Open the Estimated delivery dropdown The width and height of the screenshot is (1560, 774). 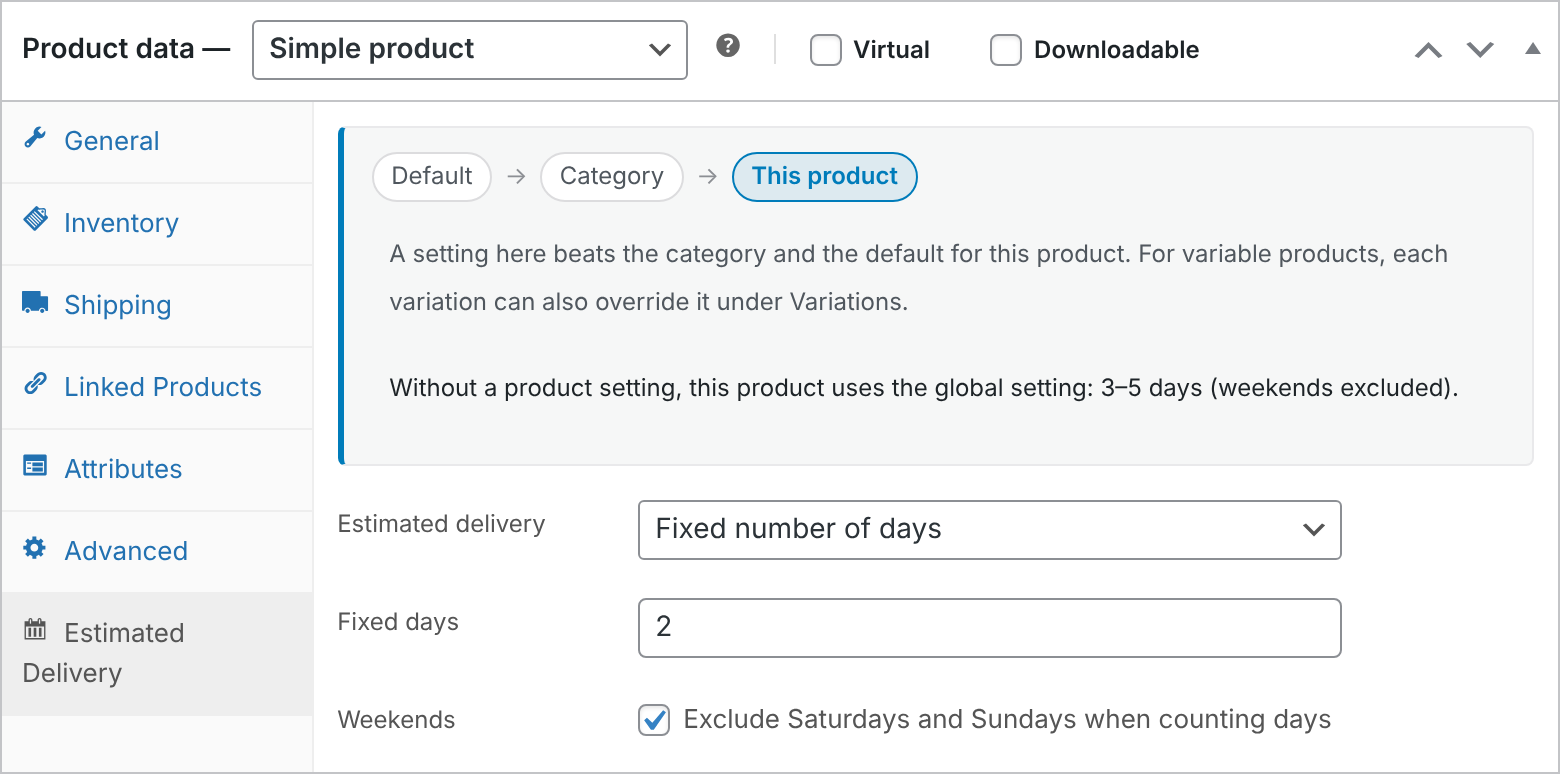pos(989,530)
